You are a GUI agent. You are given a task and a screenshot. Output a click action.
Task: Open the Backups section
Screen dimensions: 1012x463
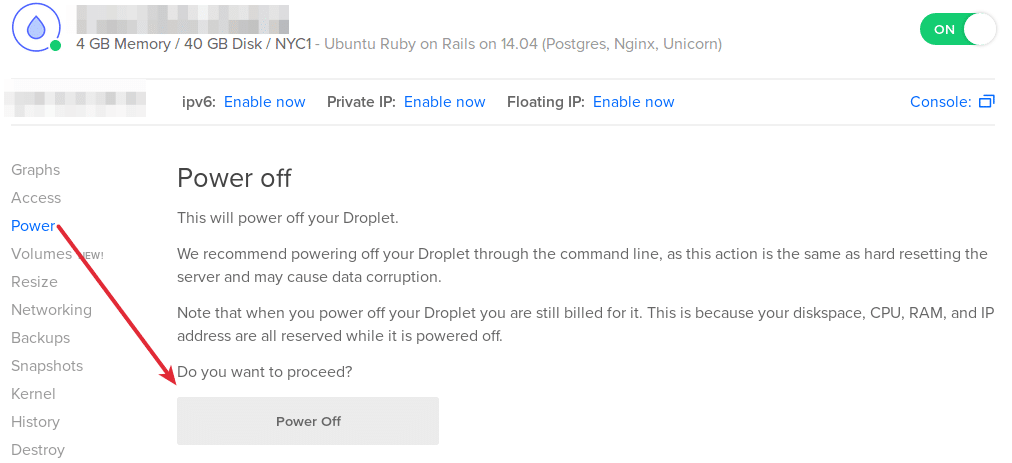click(x=41, y=338)
